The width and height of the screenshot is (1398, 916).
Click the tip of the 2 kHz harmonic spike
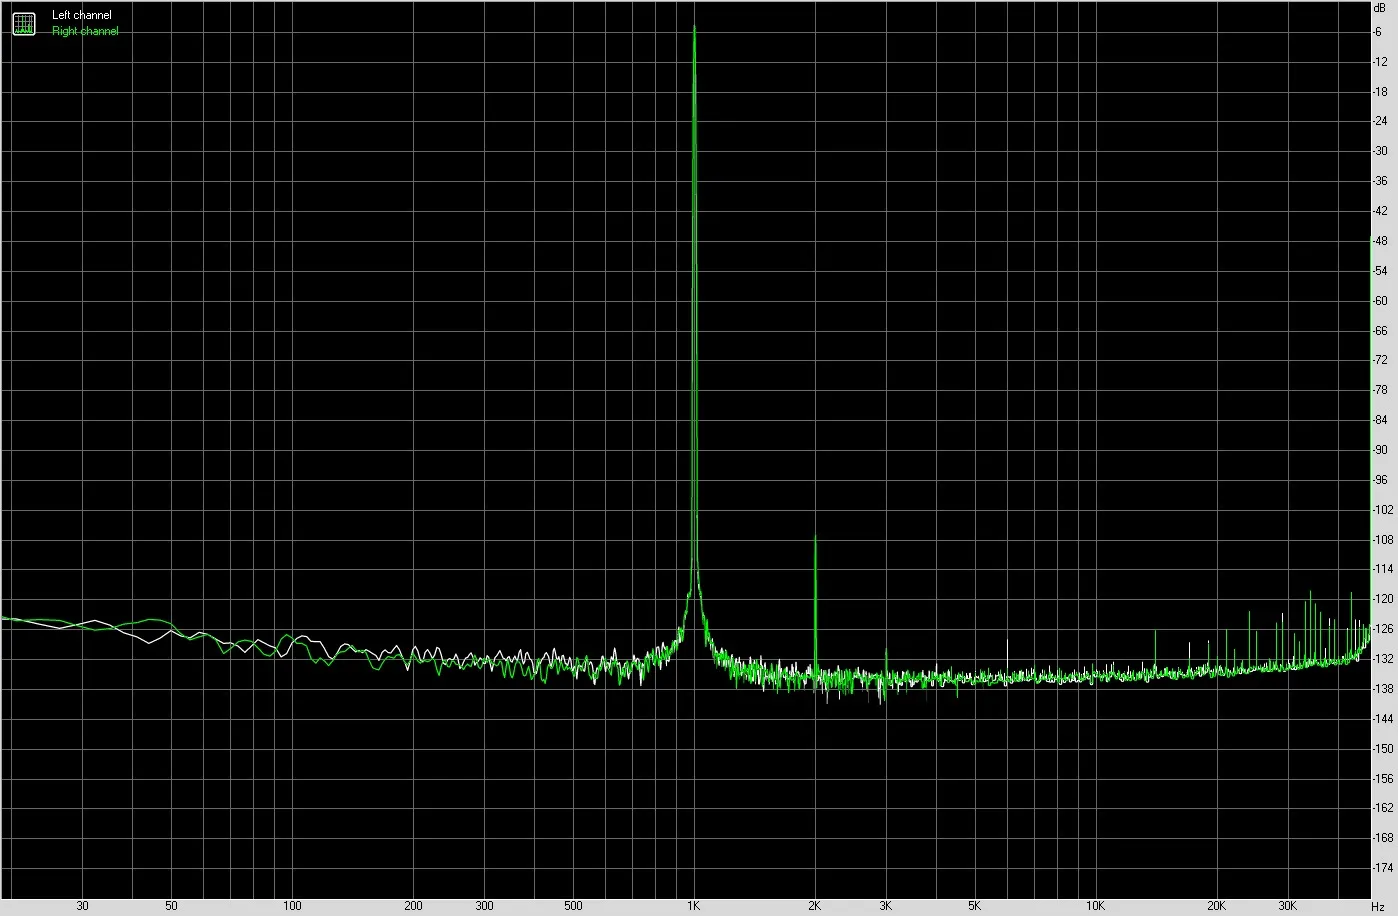click(815, 537)
